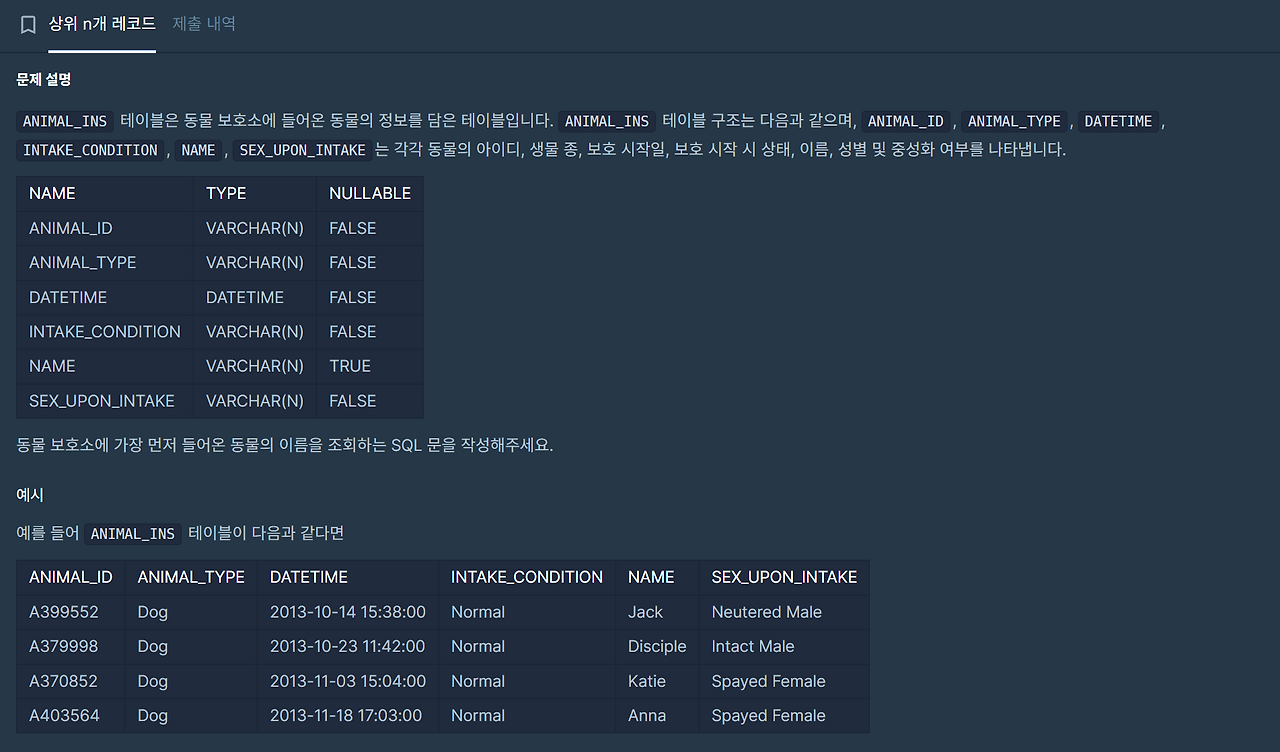Click the TRUE value in the NAME row
Screen dimensions: 1280x752
click(x=350, y=366)
